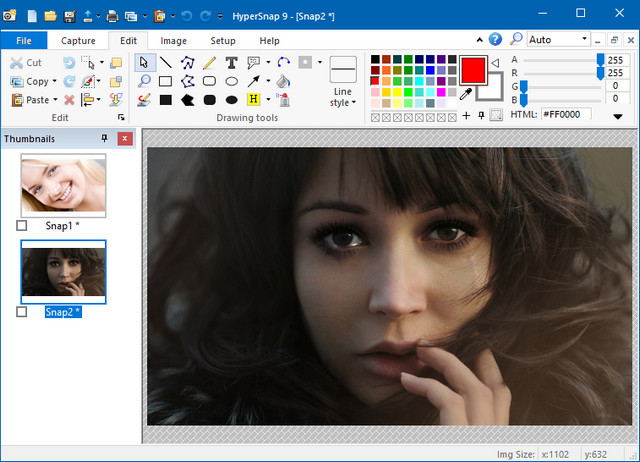This screenshot has height=462, width=640.
Task: Pick the pencil freehand drawing tool
Action: coord(209,63)
